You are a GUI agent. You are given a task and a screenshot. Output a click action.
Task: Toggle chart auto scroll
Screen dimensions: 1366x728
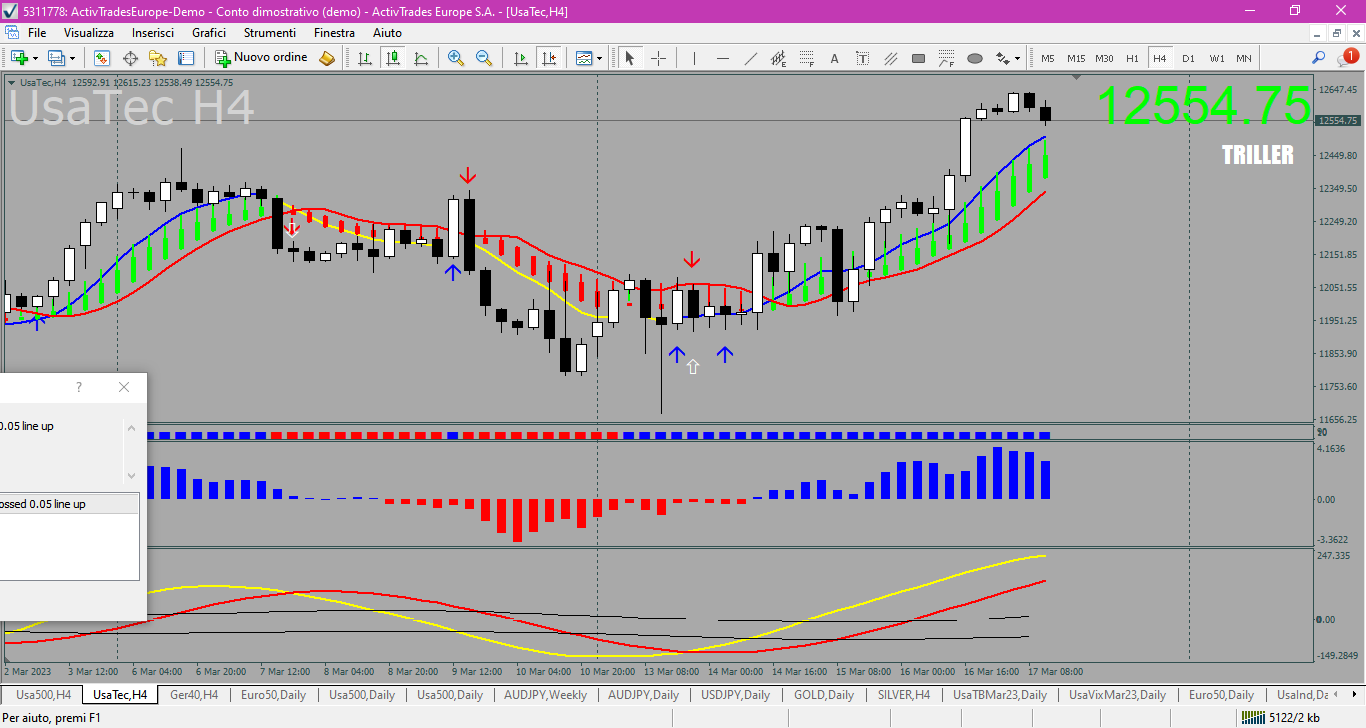[x=520, y=58]
